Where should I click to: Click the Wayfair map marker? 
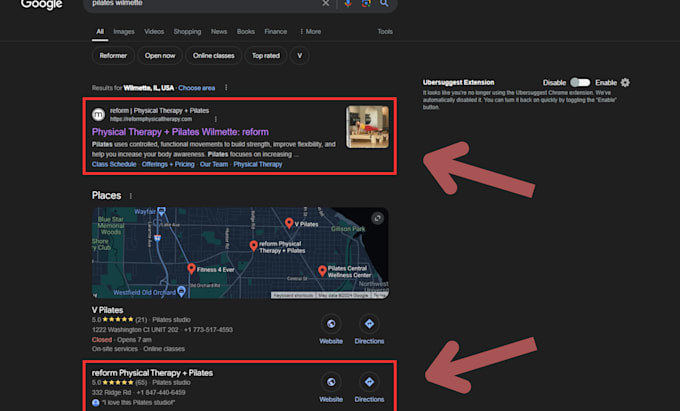click(161, 212)
